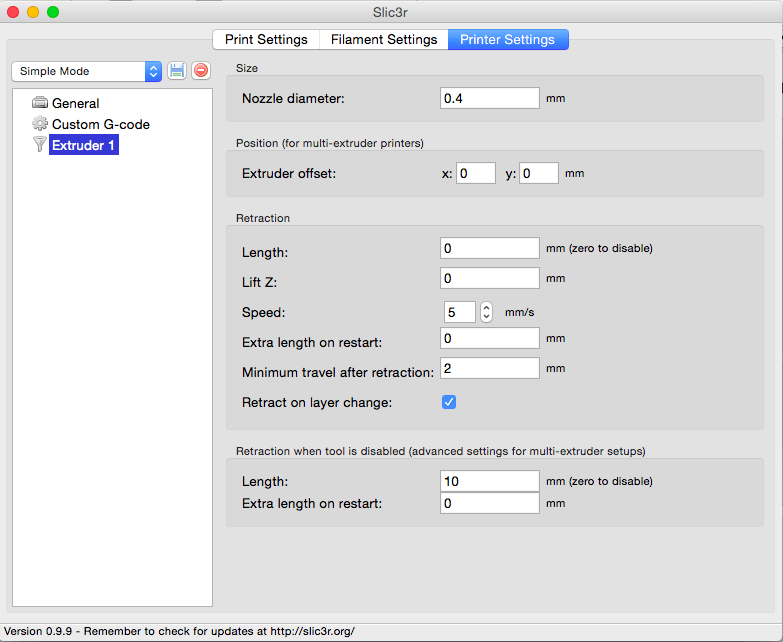Click the Extruder offset x field
Screen dimensions: 783x642
pos(475,173)
